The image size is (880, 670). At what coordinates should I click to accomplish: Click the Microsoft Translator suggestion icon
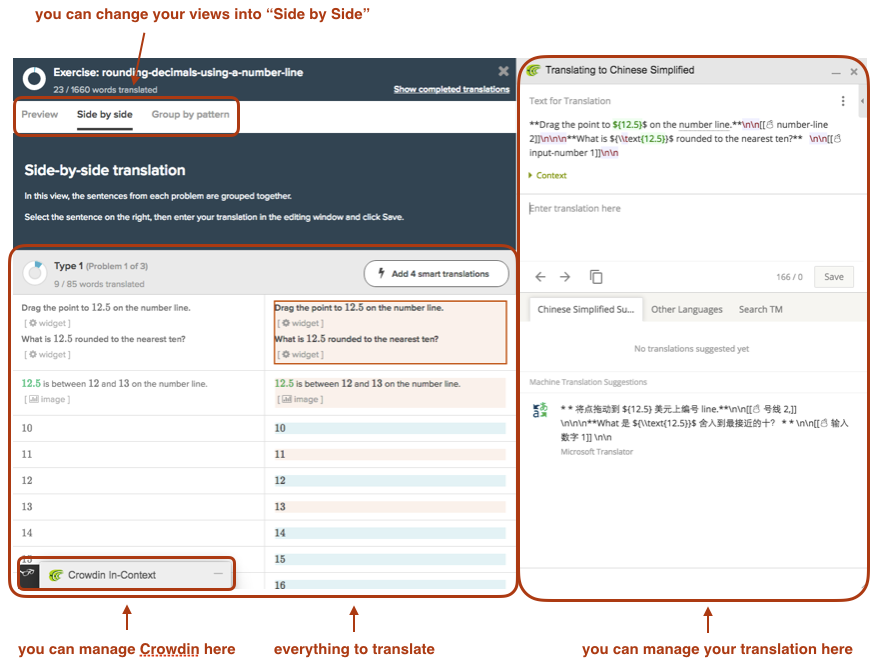click(x=541, y=411)
